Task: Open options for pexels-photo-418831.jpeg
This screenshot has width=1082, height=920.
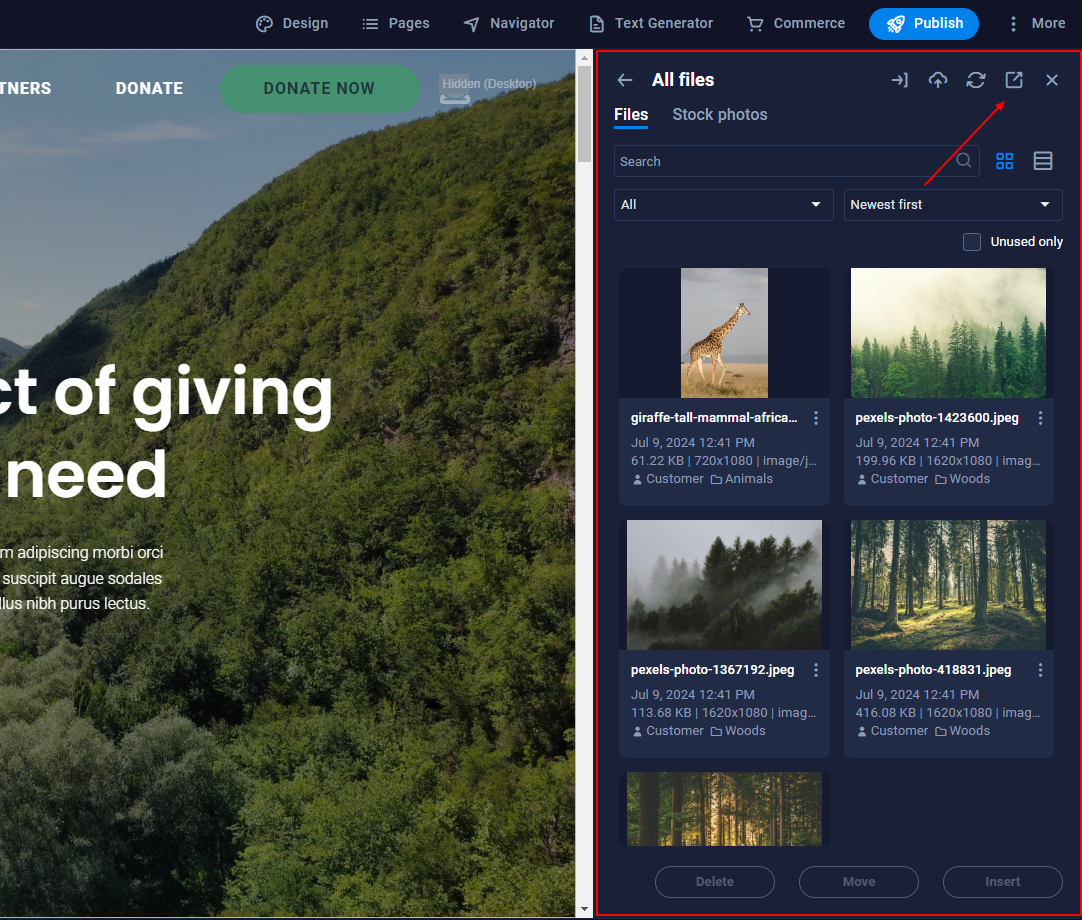Action: coord(1040,669)
